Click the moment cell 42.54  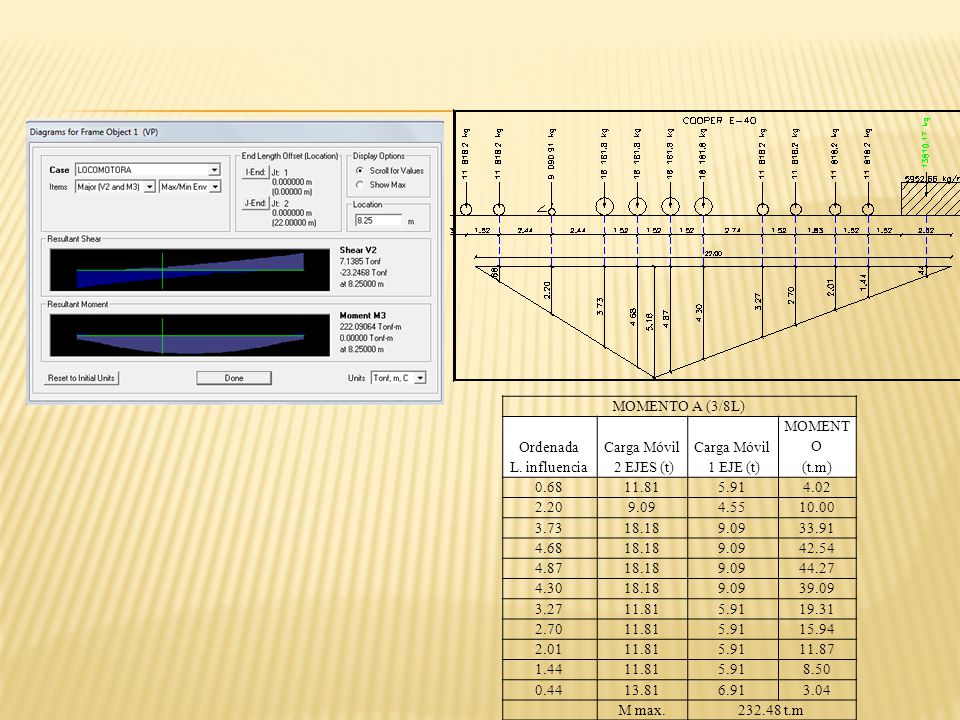817,548
